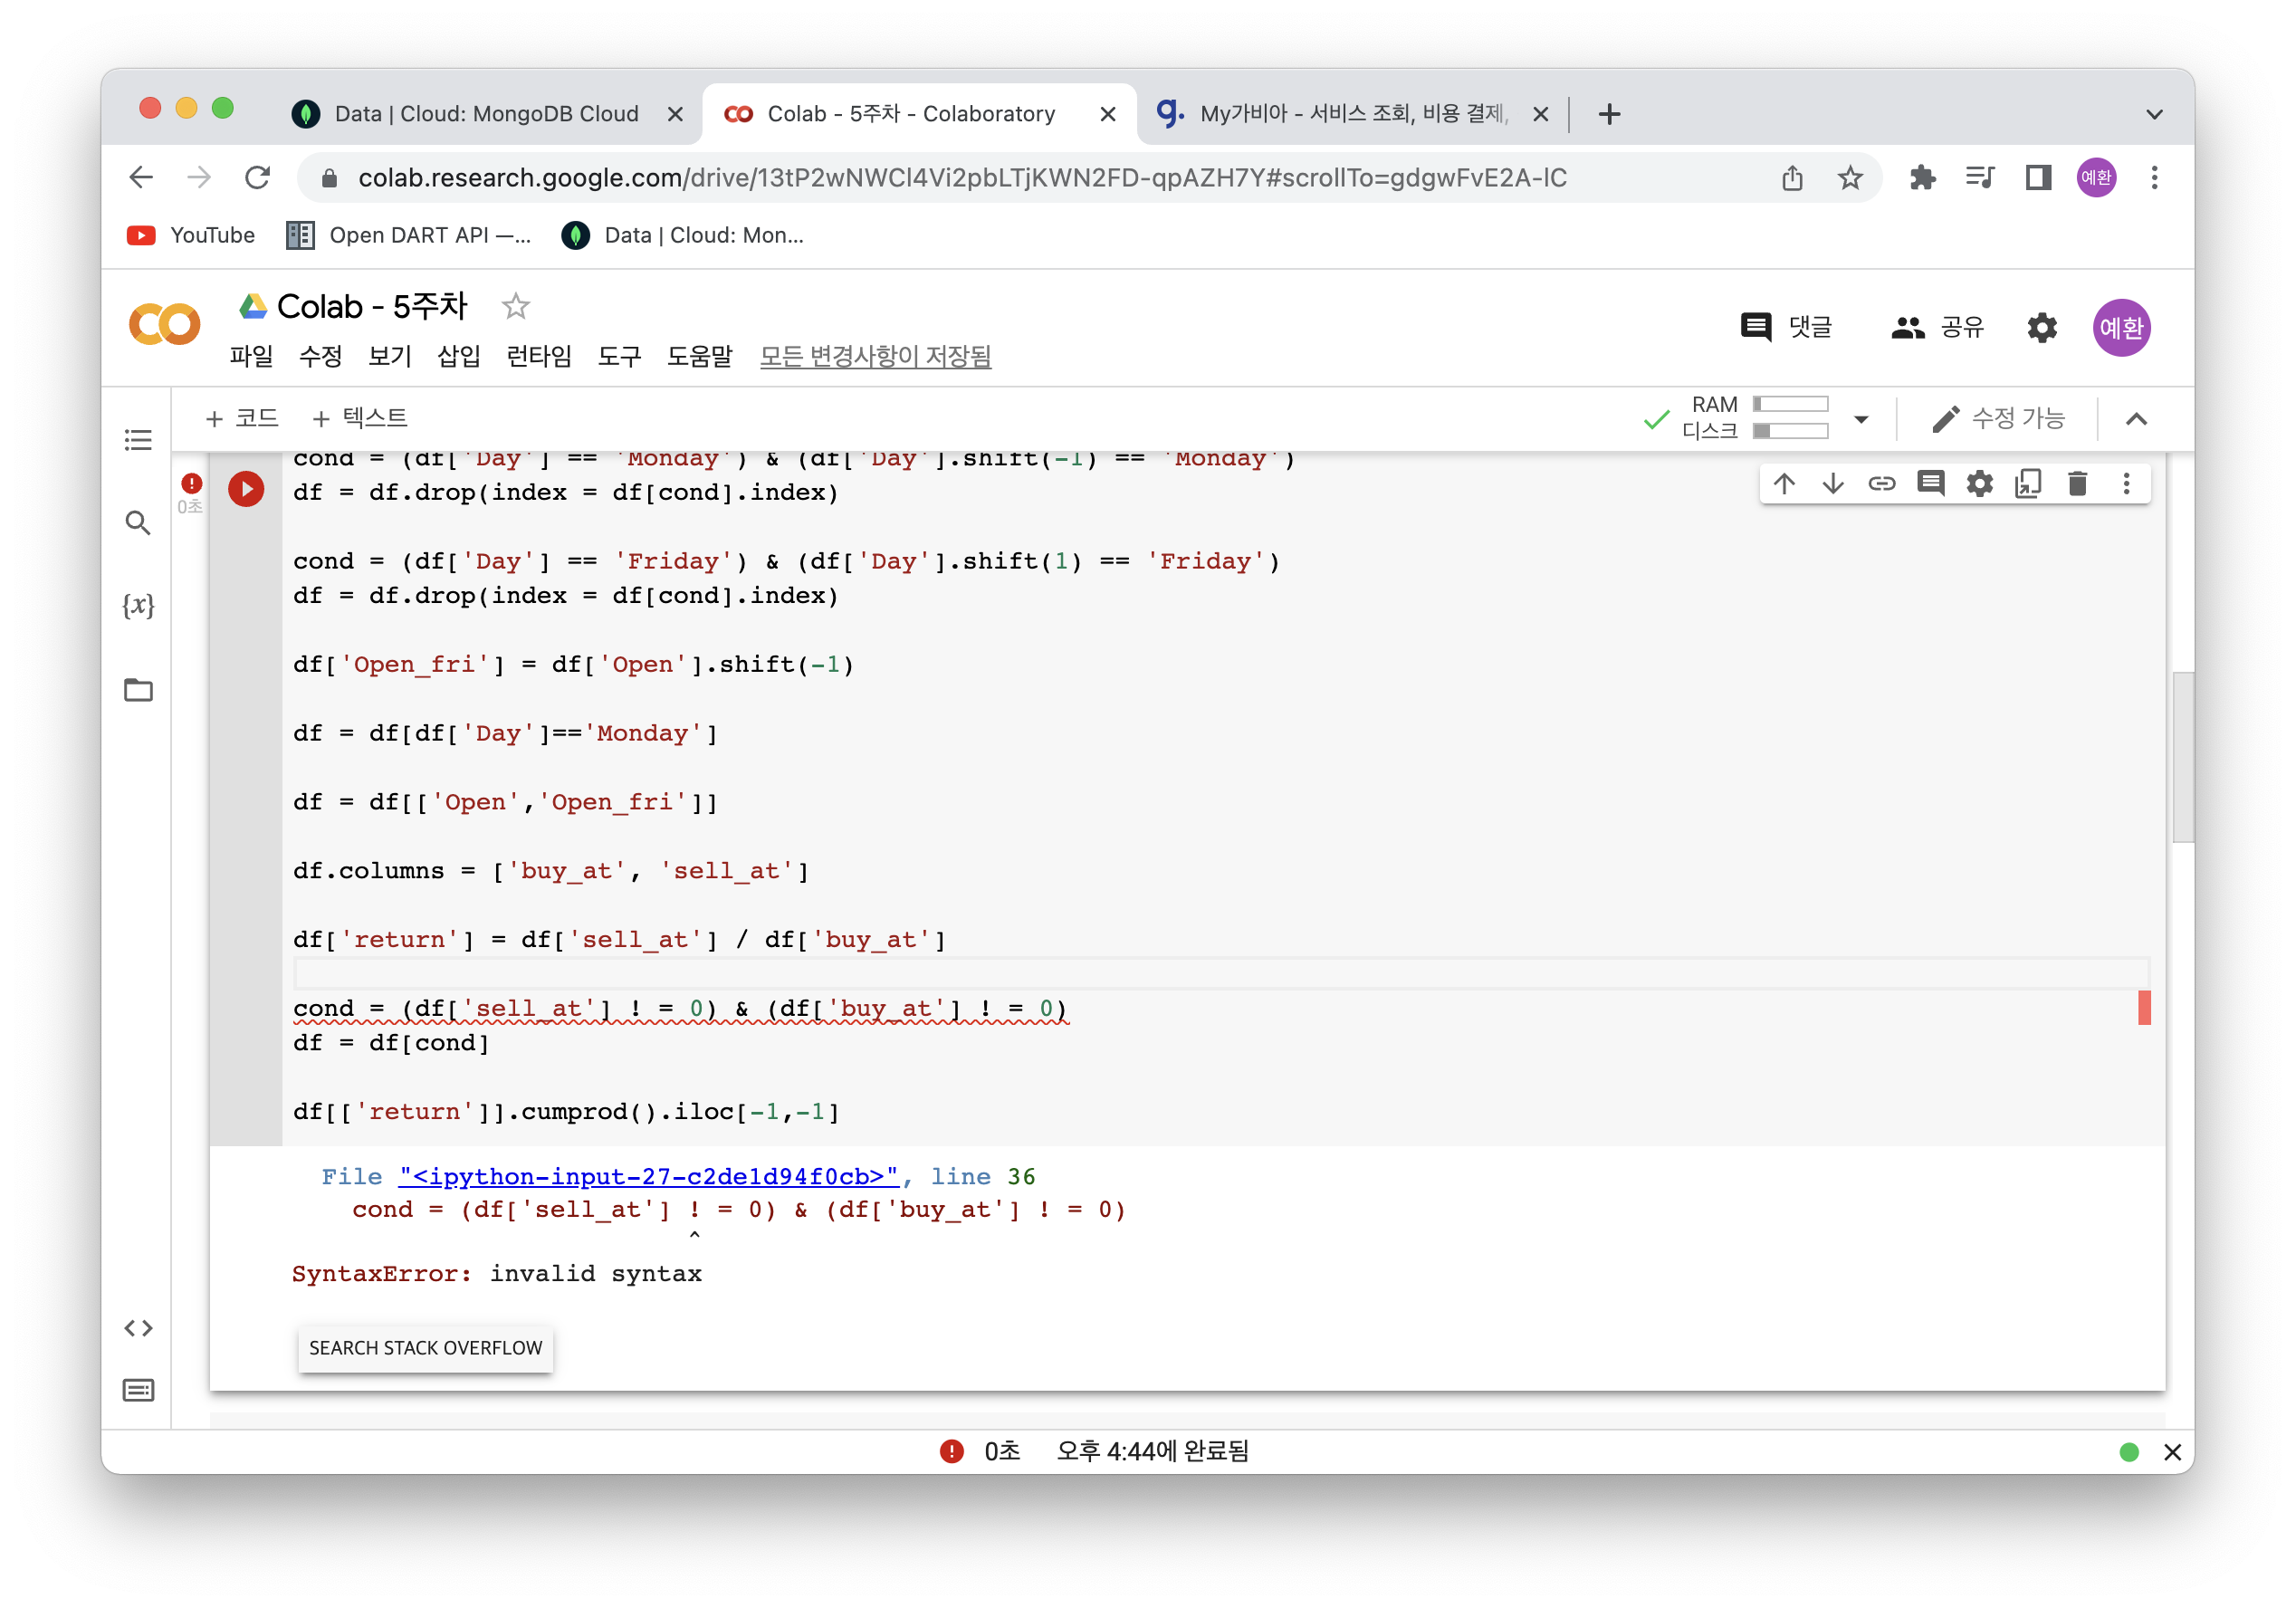This screenshot has height=1608, width=2296.
Task: Click the 디스크 usage bar
Action: [1790, 431]
